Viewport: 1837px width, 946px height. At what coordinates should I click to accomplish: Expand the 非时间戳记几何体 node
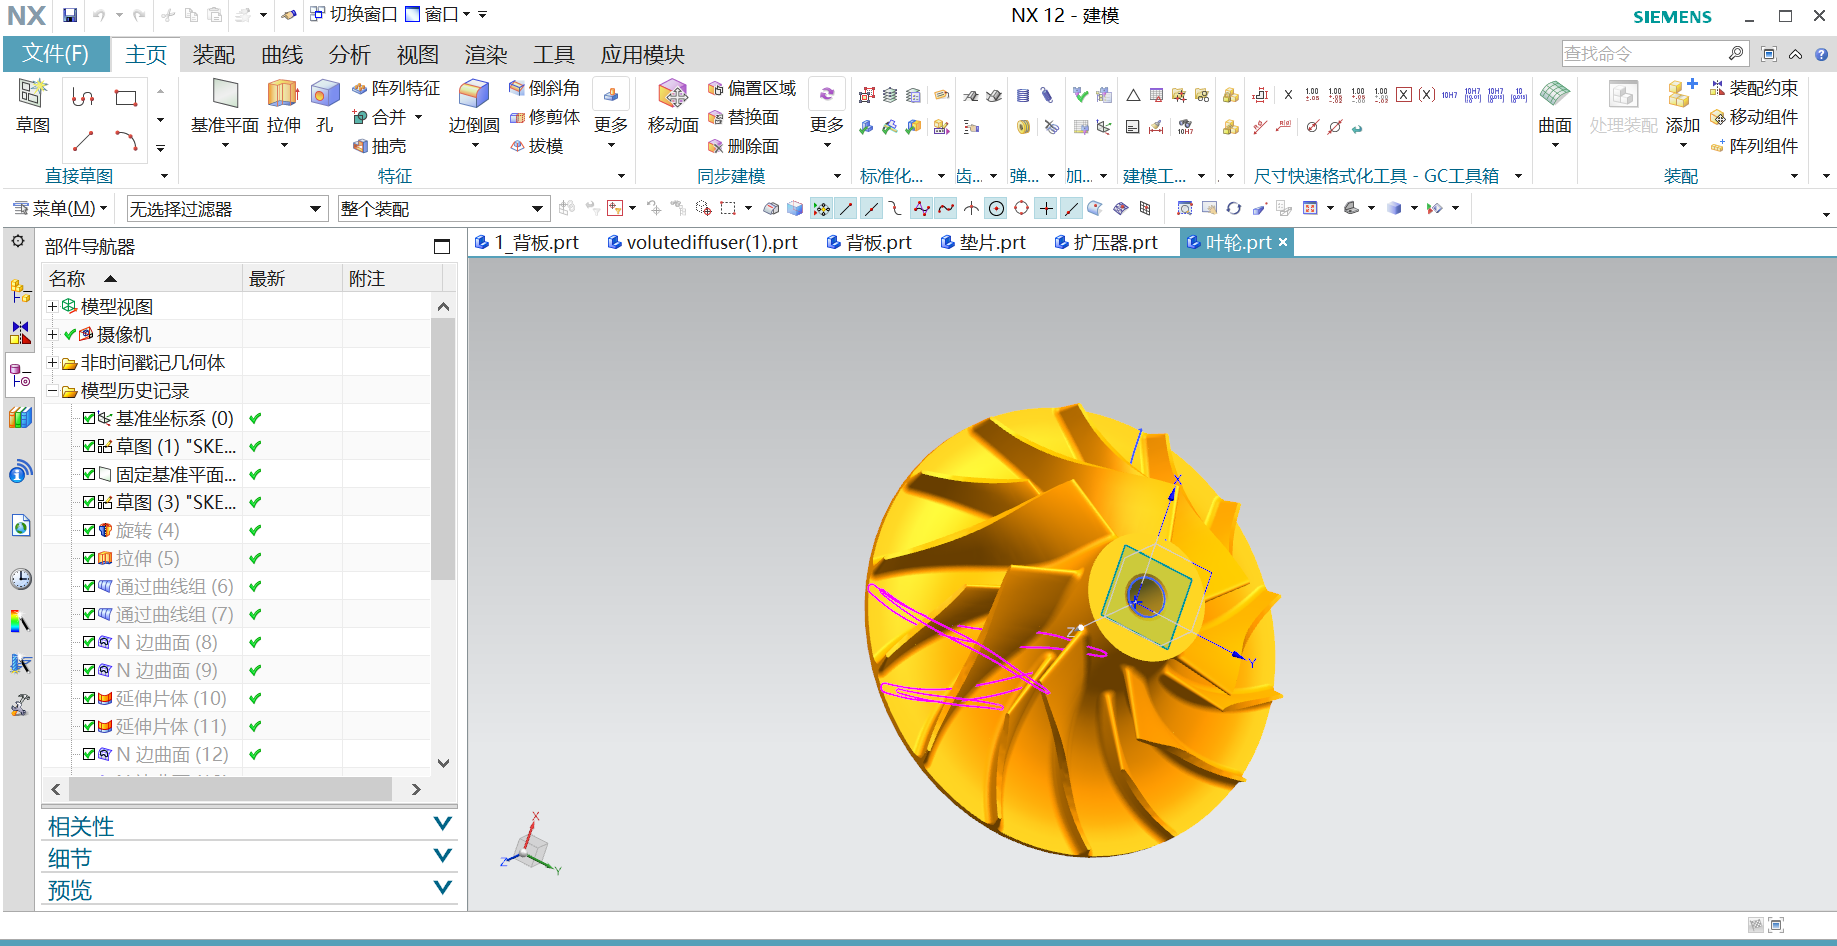pos(52,362)
